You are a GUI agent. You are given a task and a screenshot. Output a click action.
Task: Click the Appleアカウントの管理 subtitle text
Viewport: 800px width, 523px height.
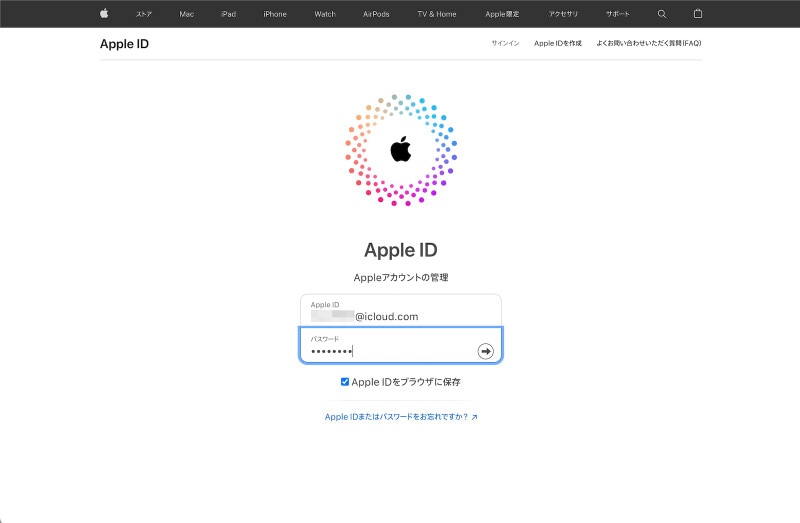(401, 278)
